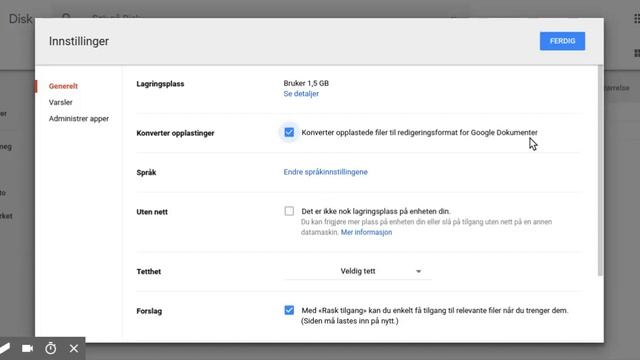This screenshot has height=360, width=640.
Task: Click the settings dialog vertical scrollbar
Action: pos(600,171)
